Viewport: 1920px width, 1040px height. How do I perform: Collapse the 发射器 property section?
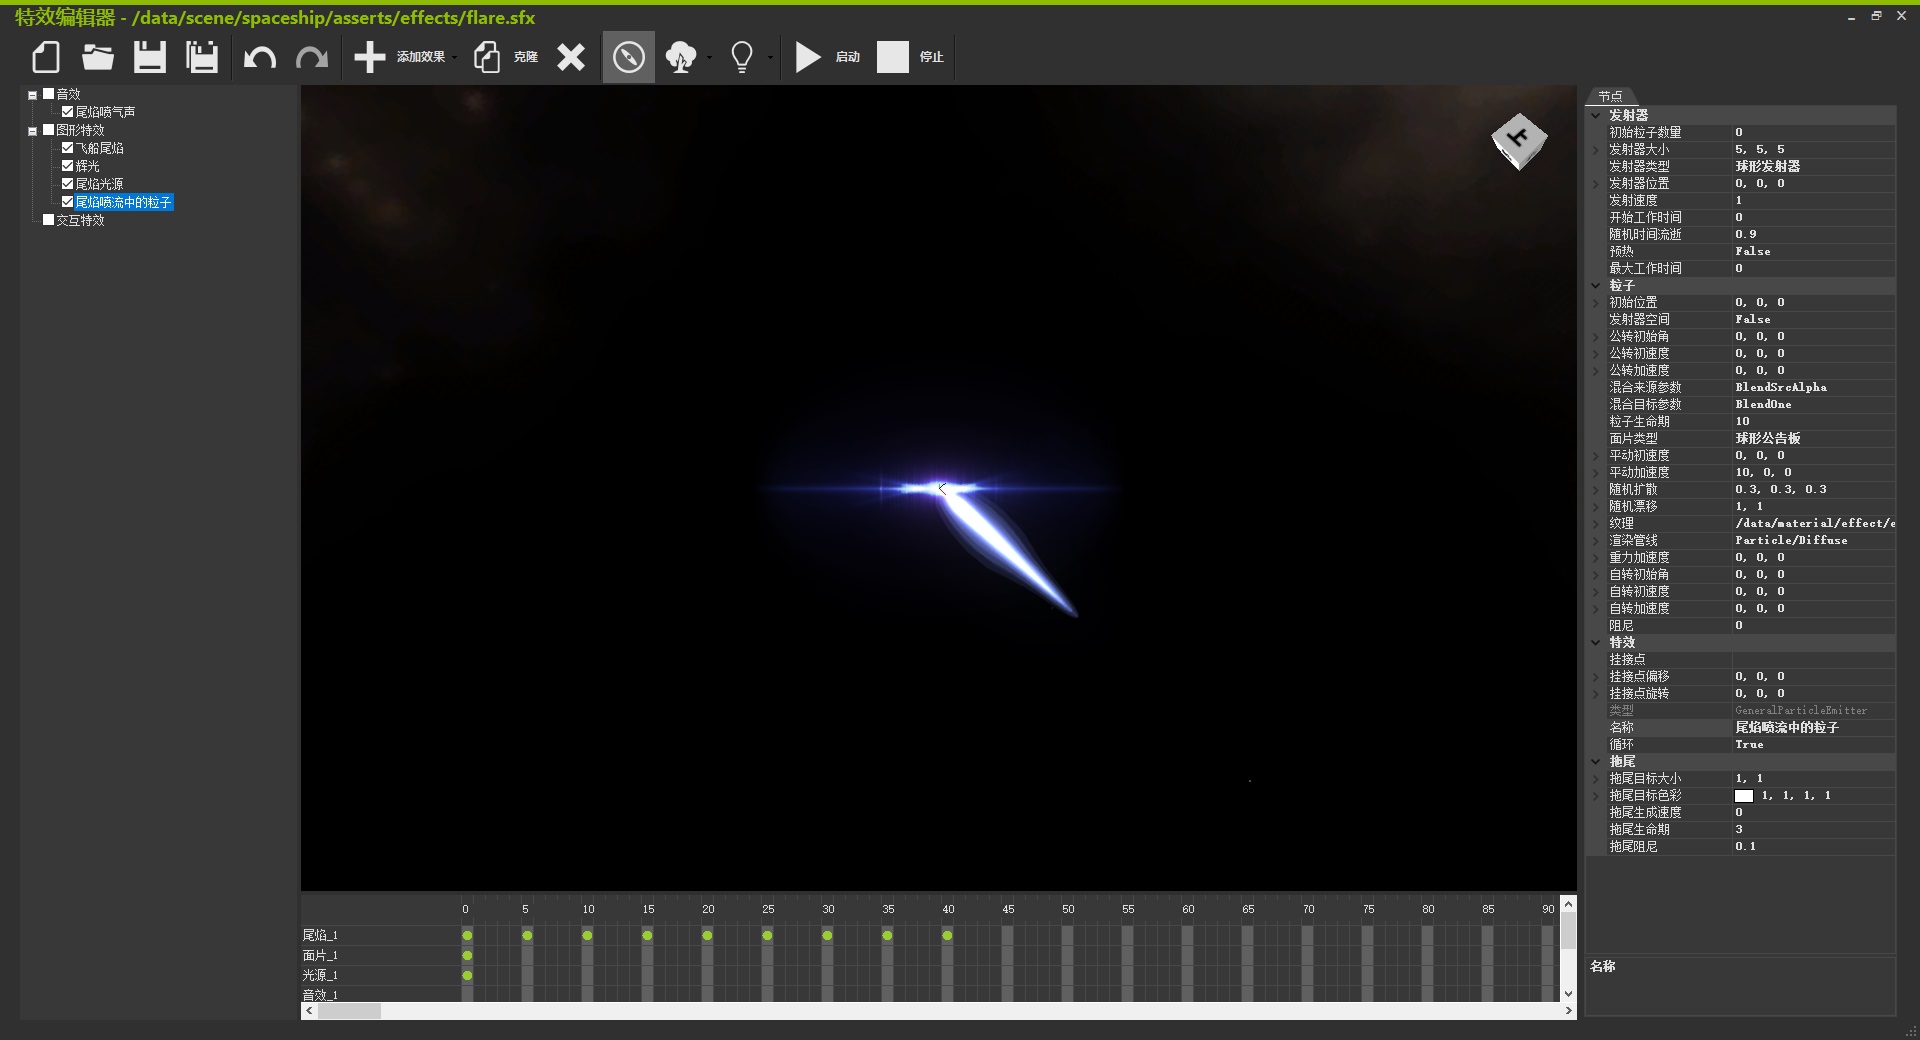pyautogui.click(x=1596, y=115)
